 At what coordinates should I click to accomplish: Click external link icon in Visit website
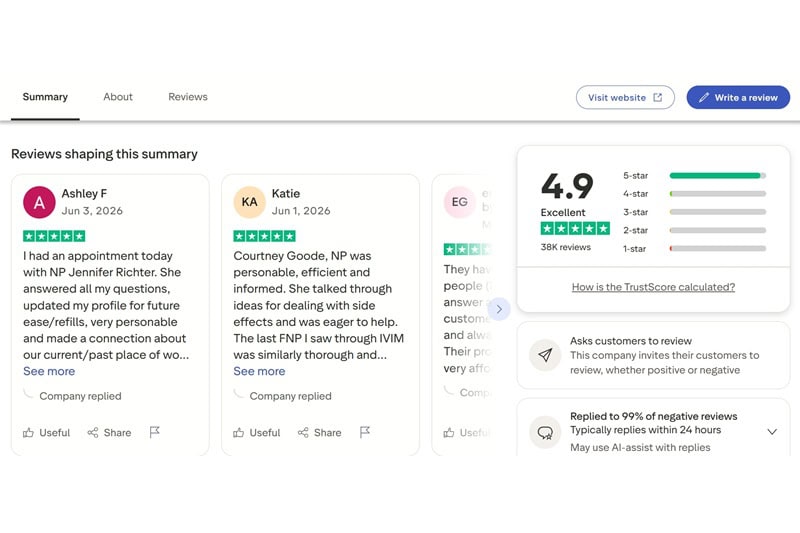click(658, 97)
